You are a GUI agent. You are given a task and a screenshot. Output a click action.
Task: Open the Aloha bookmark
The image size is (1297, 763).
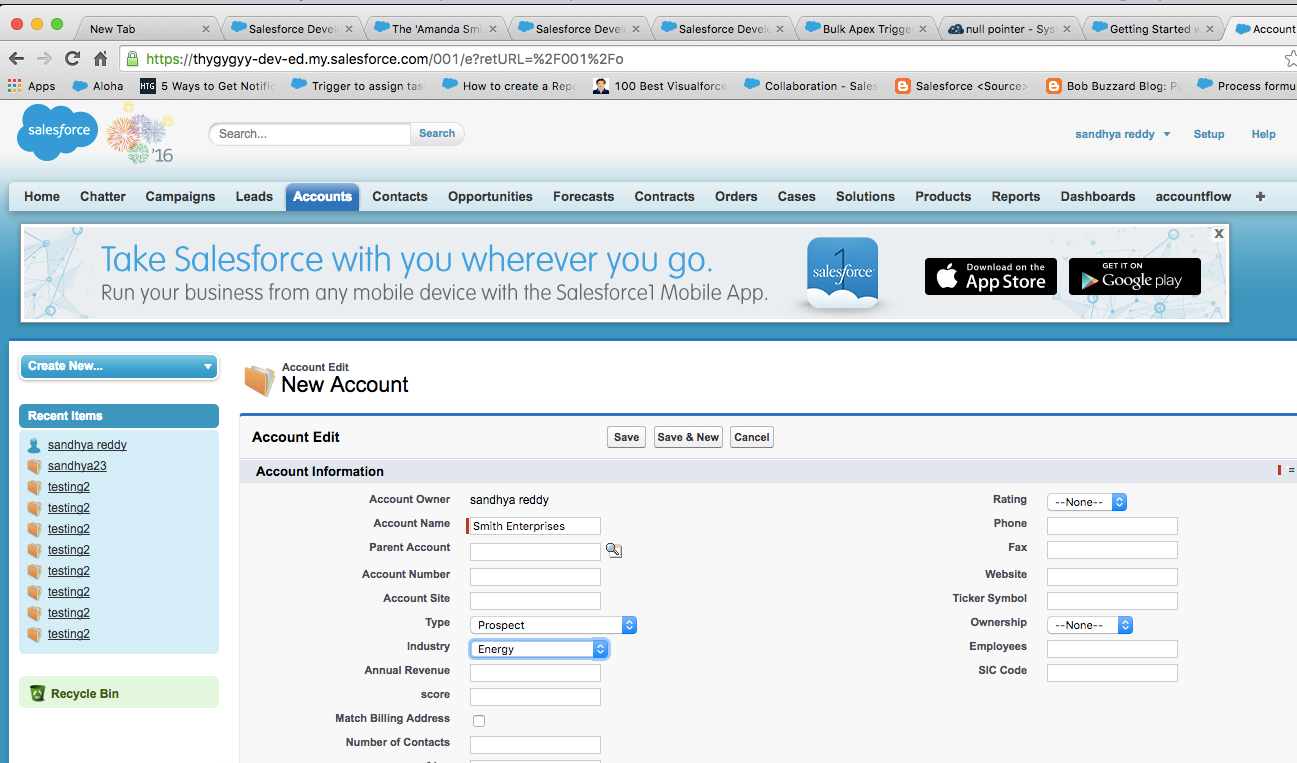(x=99, y=86)
